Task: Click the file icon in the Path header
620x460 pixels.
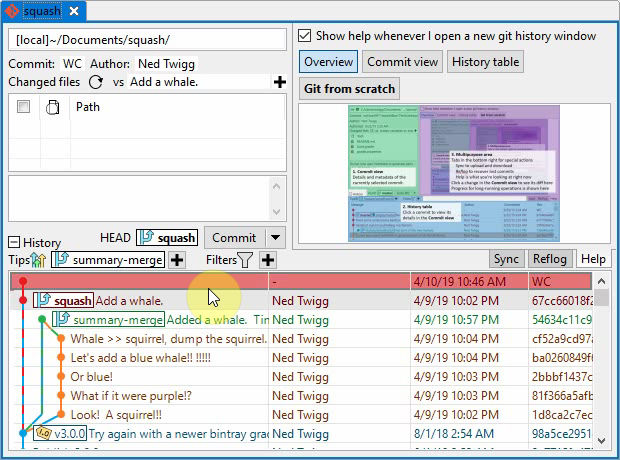Action: 53,107
